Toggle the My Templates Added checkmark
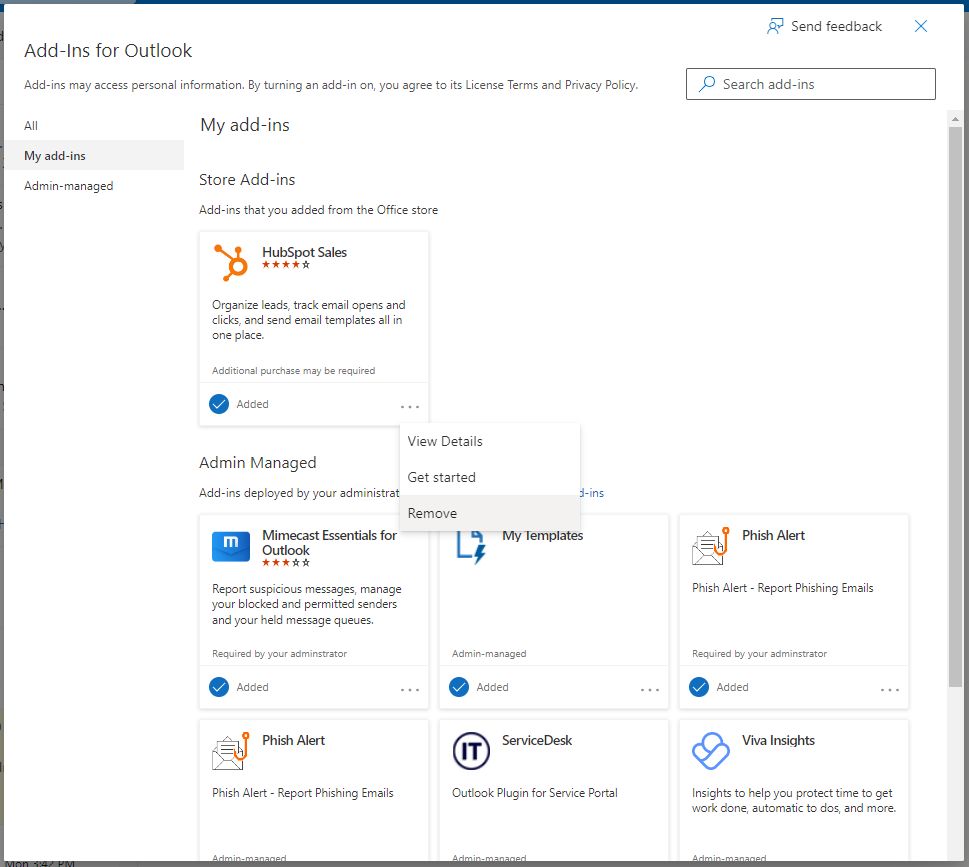 pyautogui.click(x=459, y=687)
